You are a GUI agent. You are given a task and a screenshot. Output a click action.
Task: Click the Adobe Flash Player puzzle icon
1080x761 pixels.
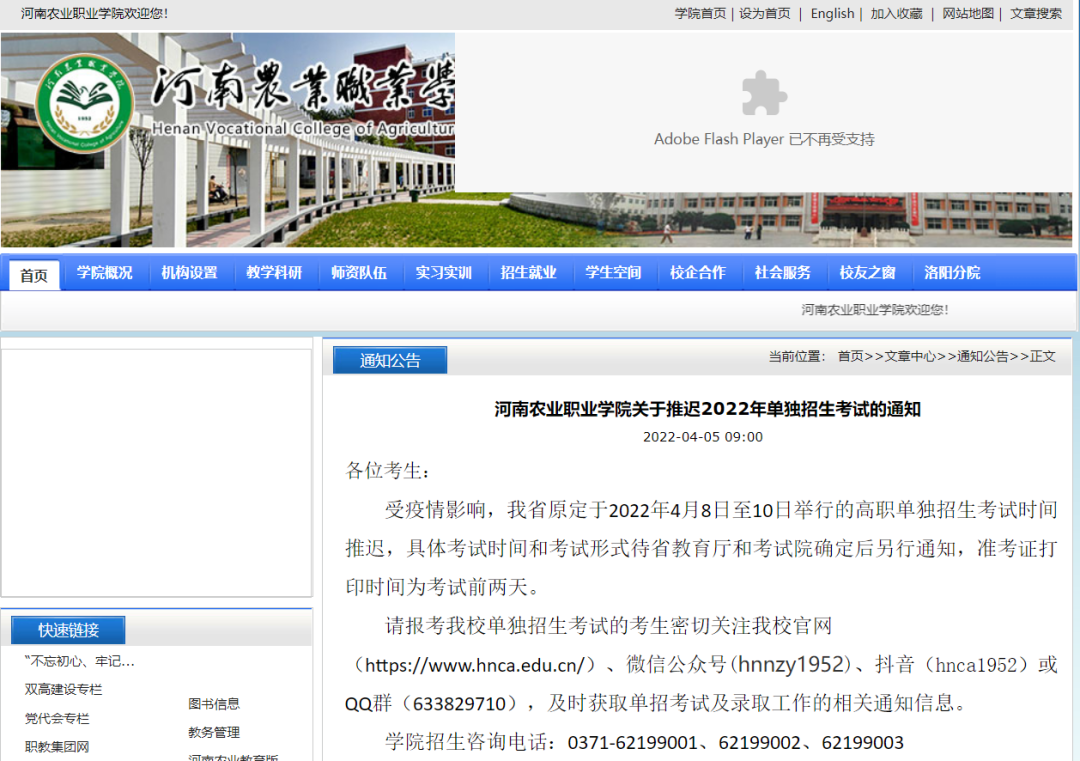(x=763, y=92)
